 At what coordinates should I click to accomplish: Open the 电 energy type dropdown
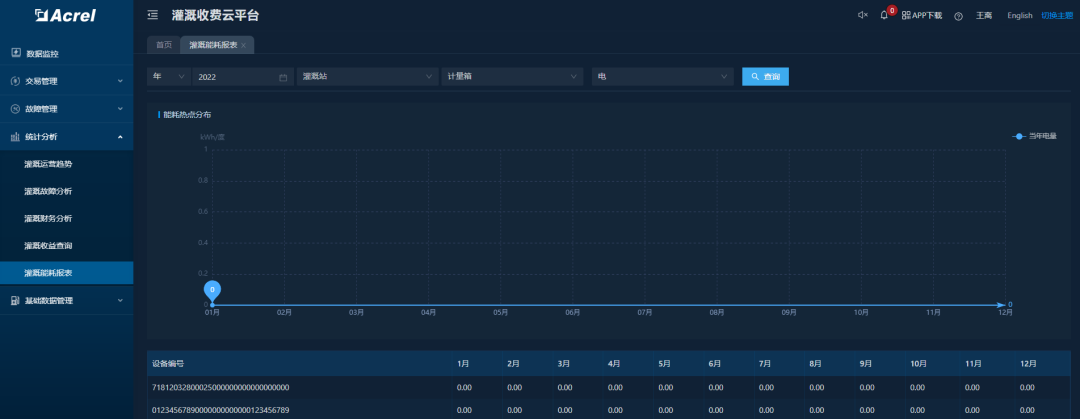pyautogui.click(x=663, y=76)
